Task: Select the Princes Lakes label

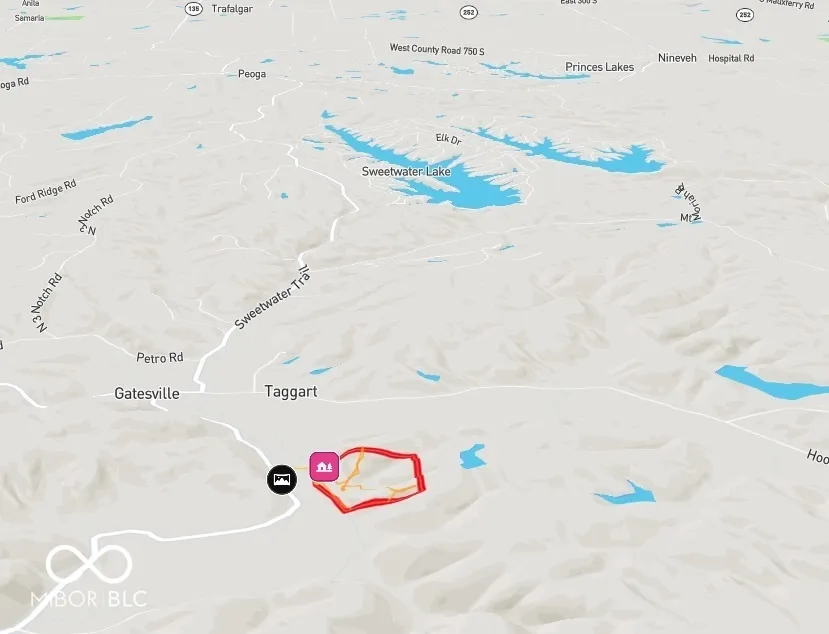Action: coord(600,67)
